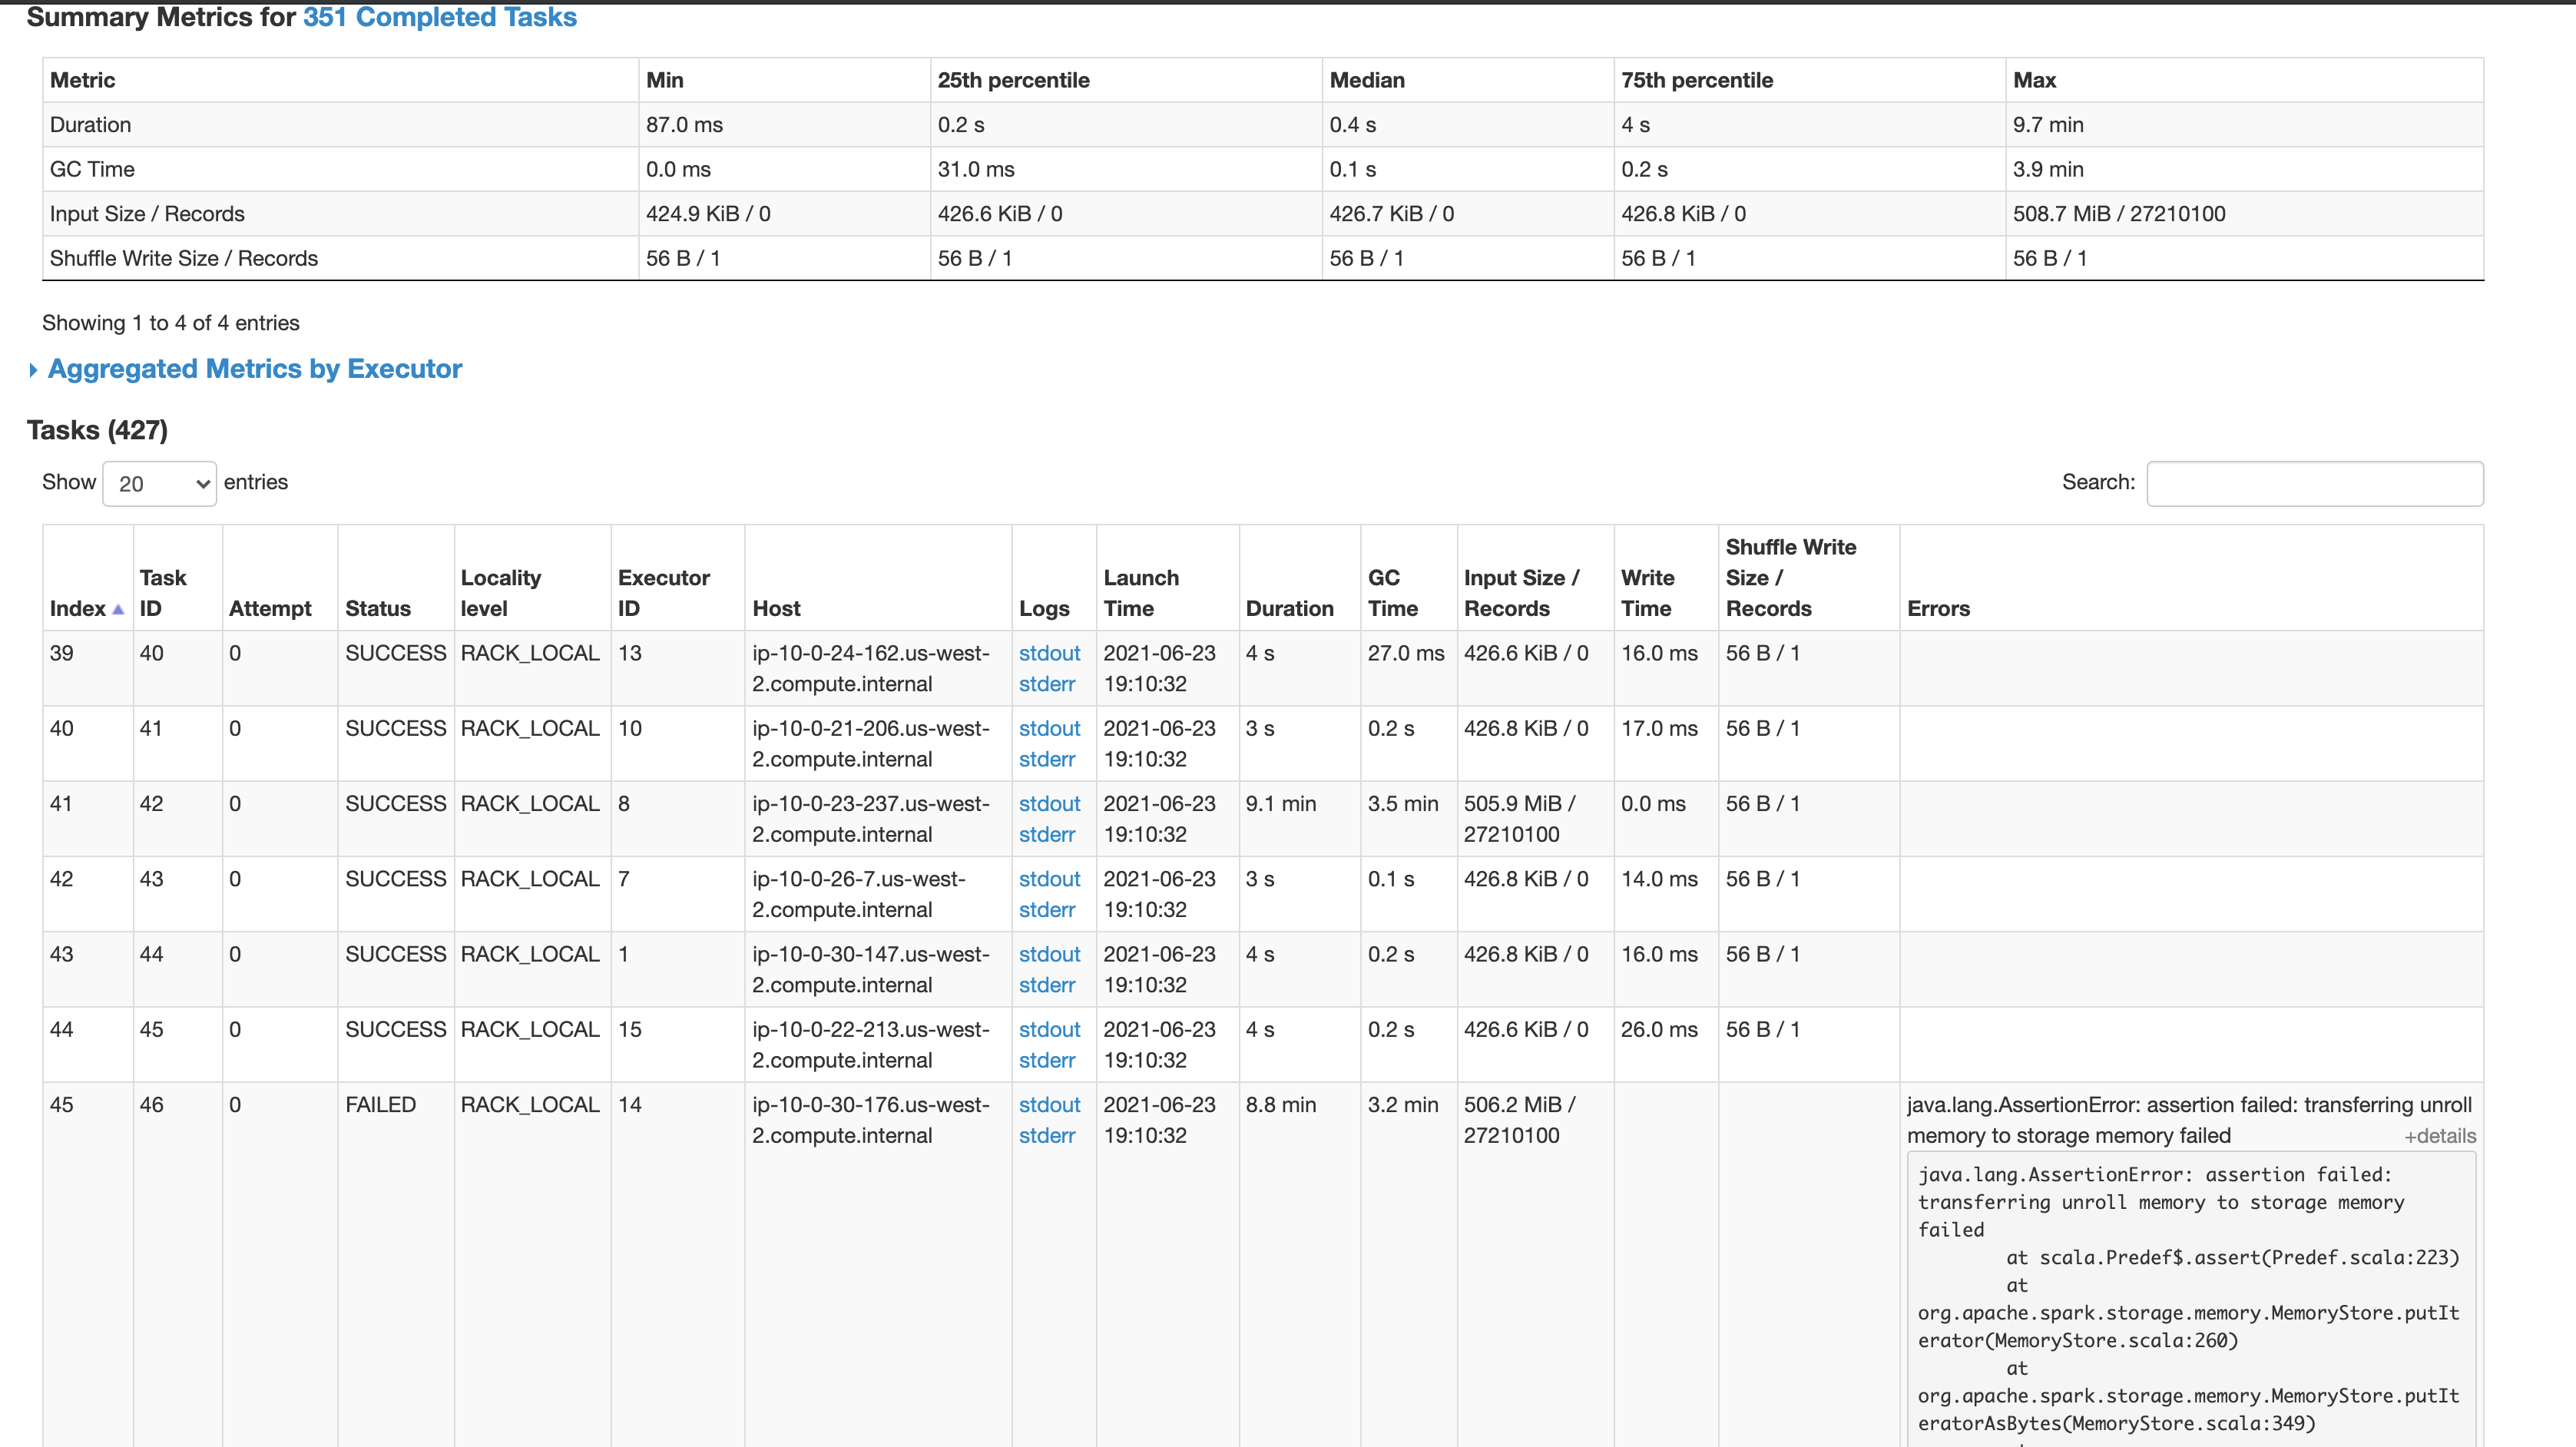Open stdout log for failed task 46
The image size is (2576, 1447).
pyautogui.click(x=1049, y=1105)
